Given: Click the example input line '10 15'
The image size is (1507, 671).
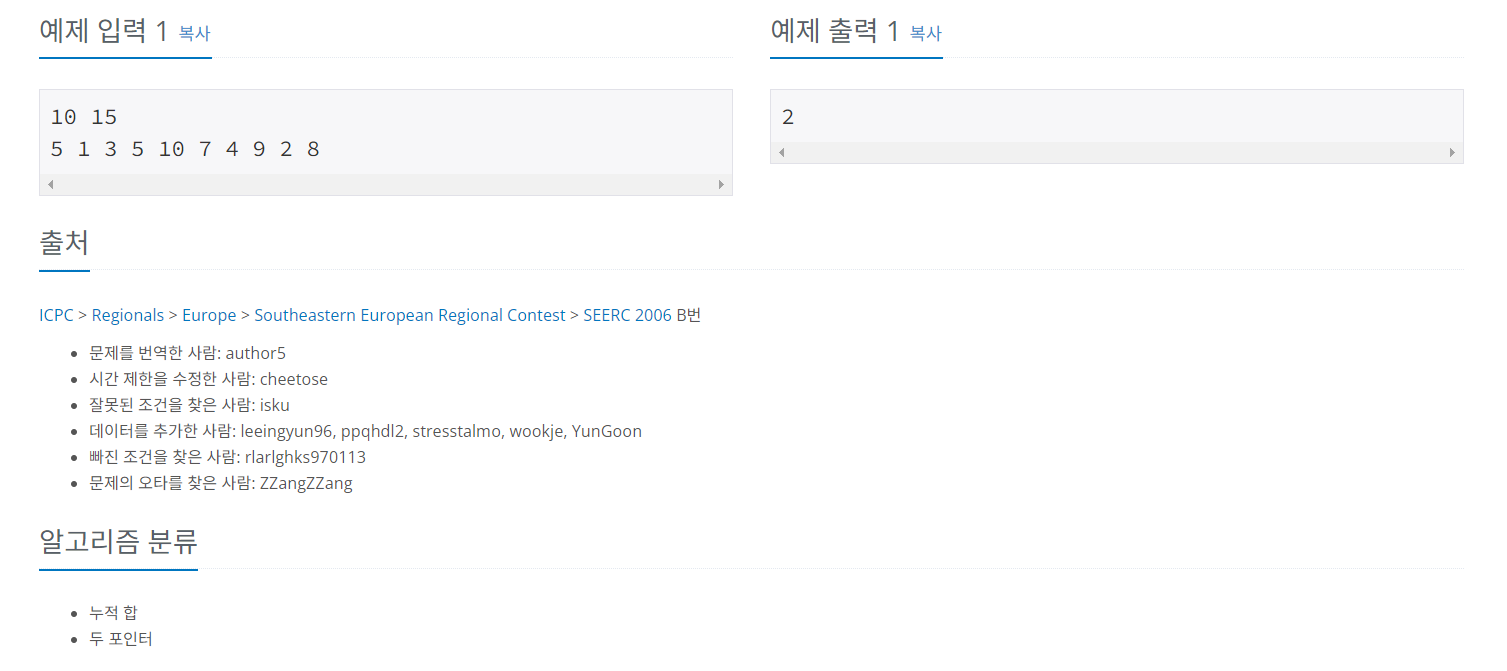Looking at the screenshot, I should tap(84, 118).
